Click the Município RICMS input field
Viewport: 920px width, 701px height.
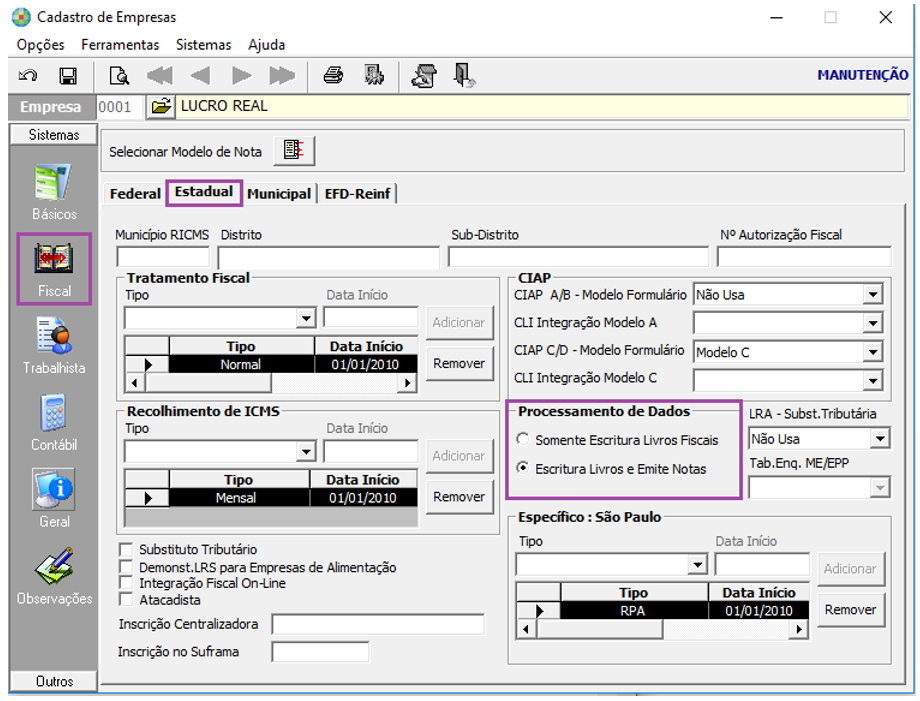coord(163,257)
